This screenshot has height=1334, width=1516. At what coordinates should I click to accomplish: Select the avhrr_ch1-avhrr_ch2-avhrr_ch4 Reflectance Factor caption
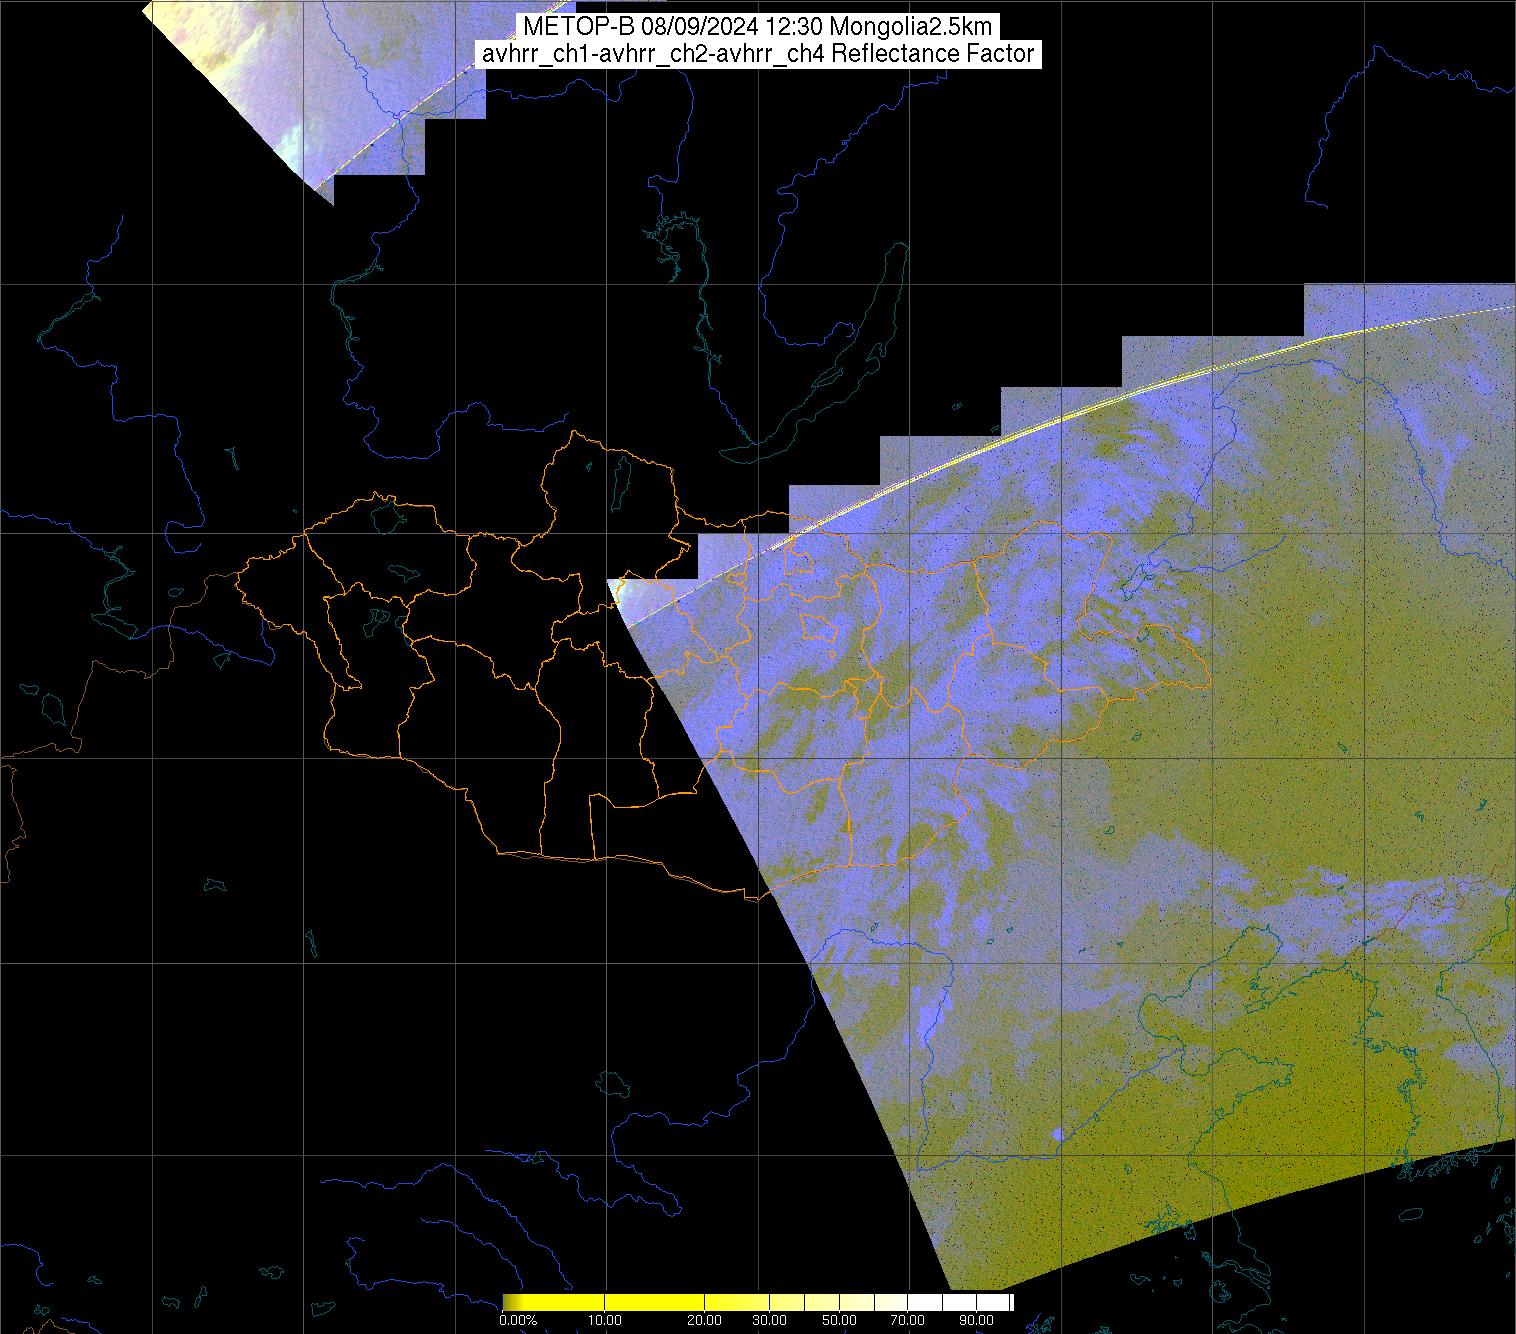pyautogui.click(x=757, y=54)
